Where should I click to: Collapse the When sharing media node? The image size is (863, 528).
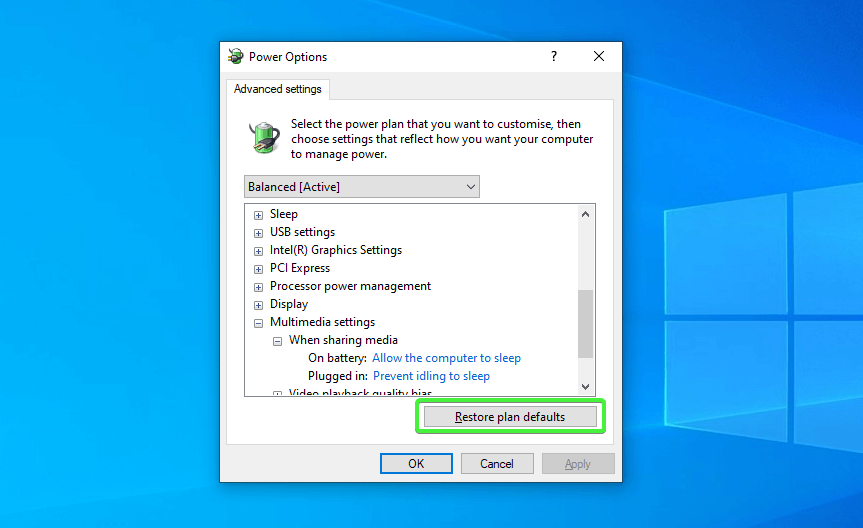[277, 341]
